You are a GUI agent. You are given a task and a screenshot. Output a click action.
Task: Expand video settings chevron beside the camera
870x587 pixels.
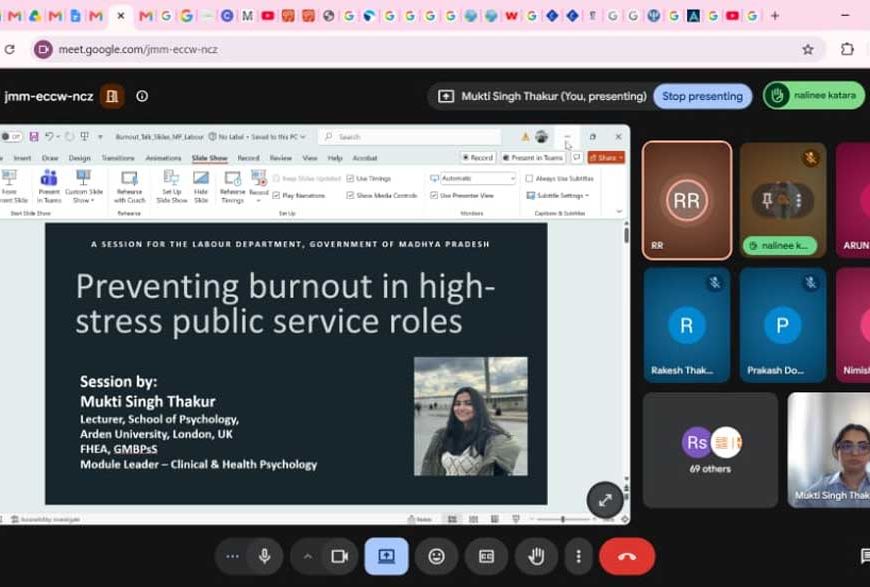[x=308, y=556]
